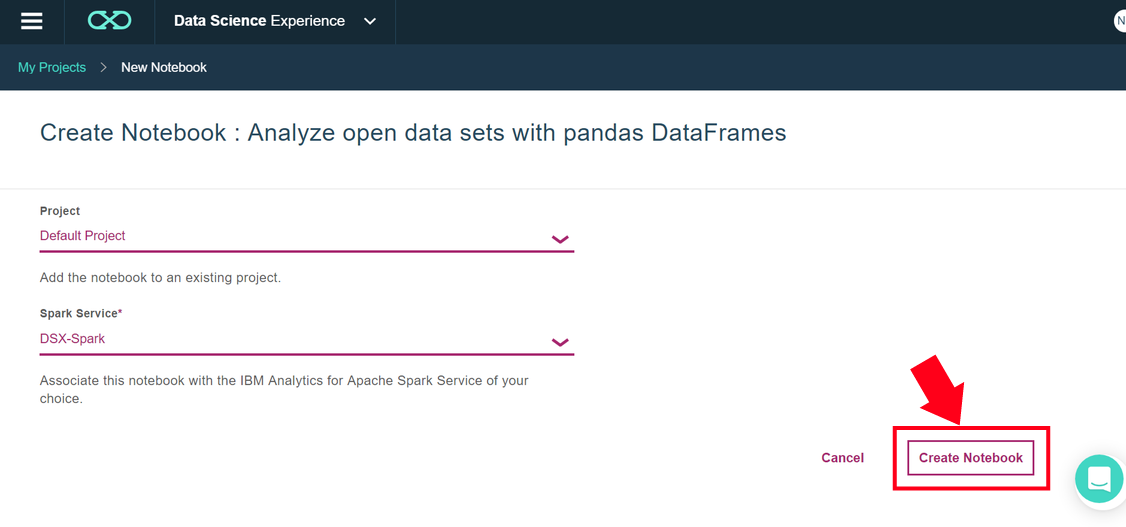Select the New Notebook breadcrumb item
Viewport: 1126px width, 527px height.
164,67
